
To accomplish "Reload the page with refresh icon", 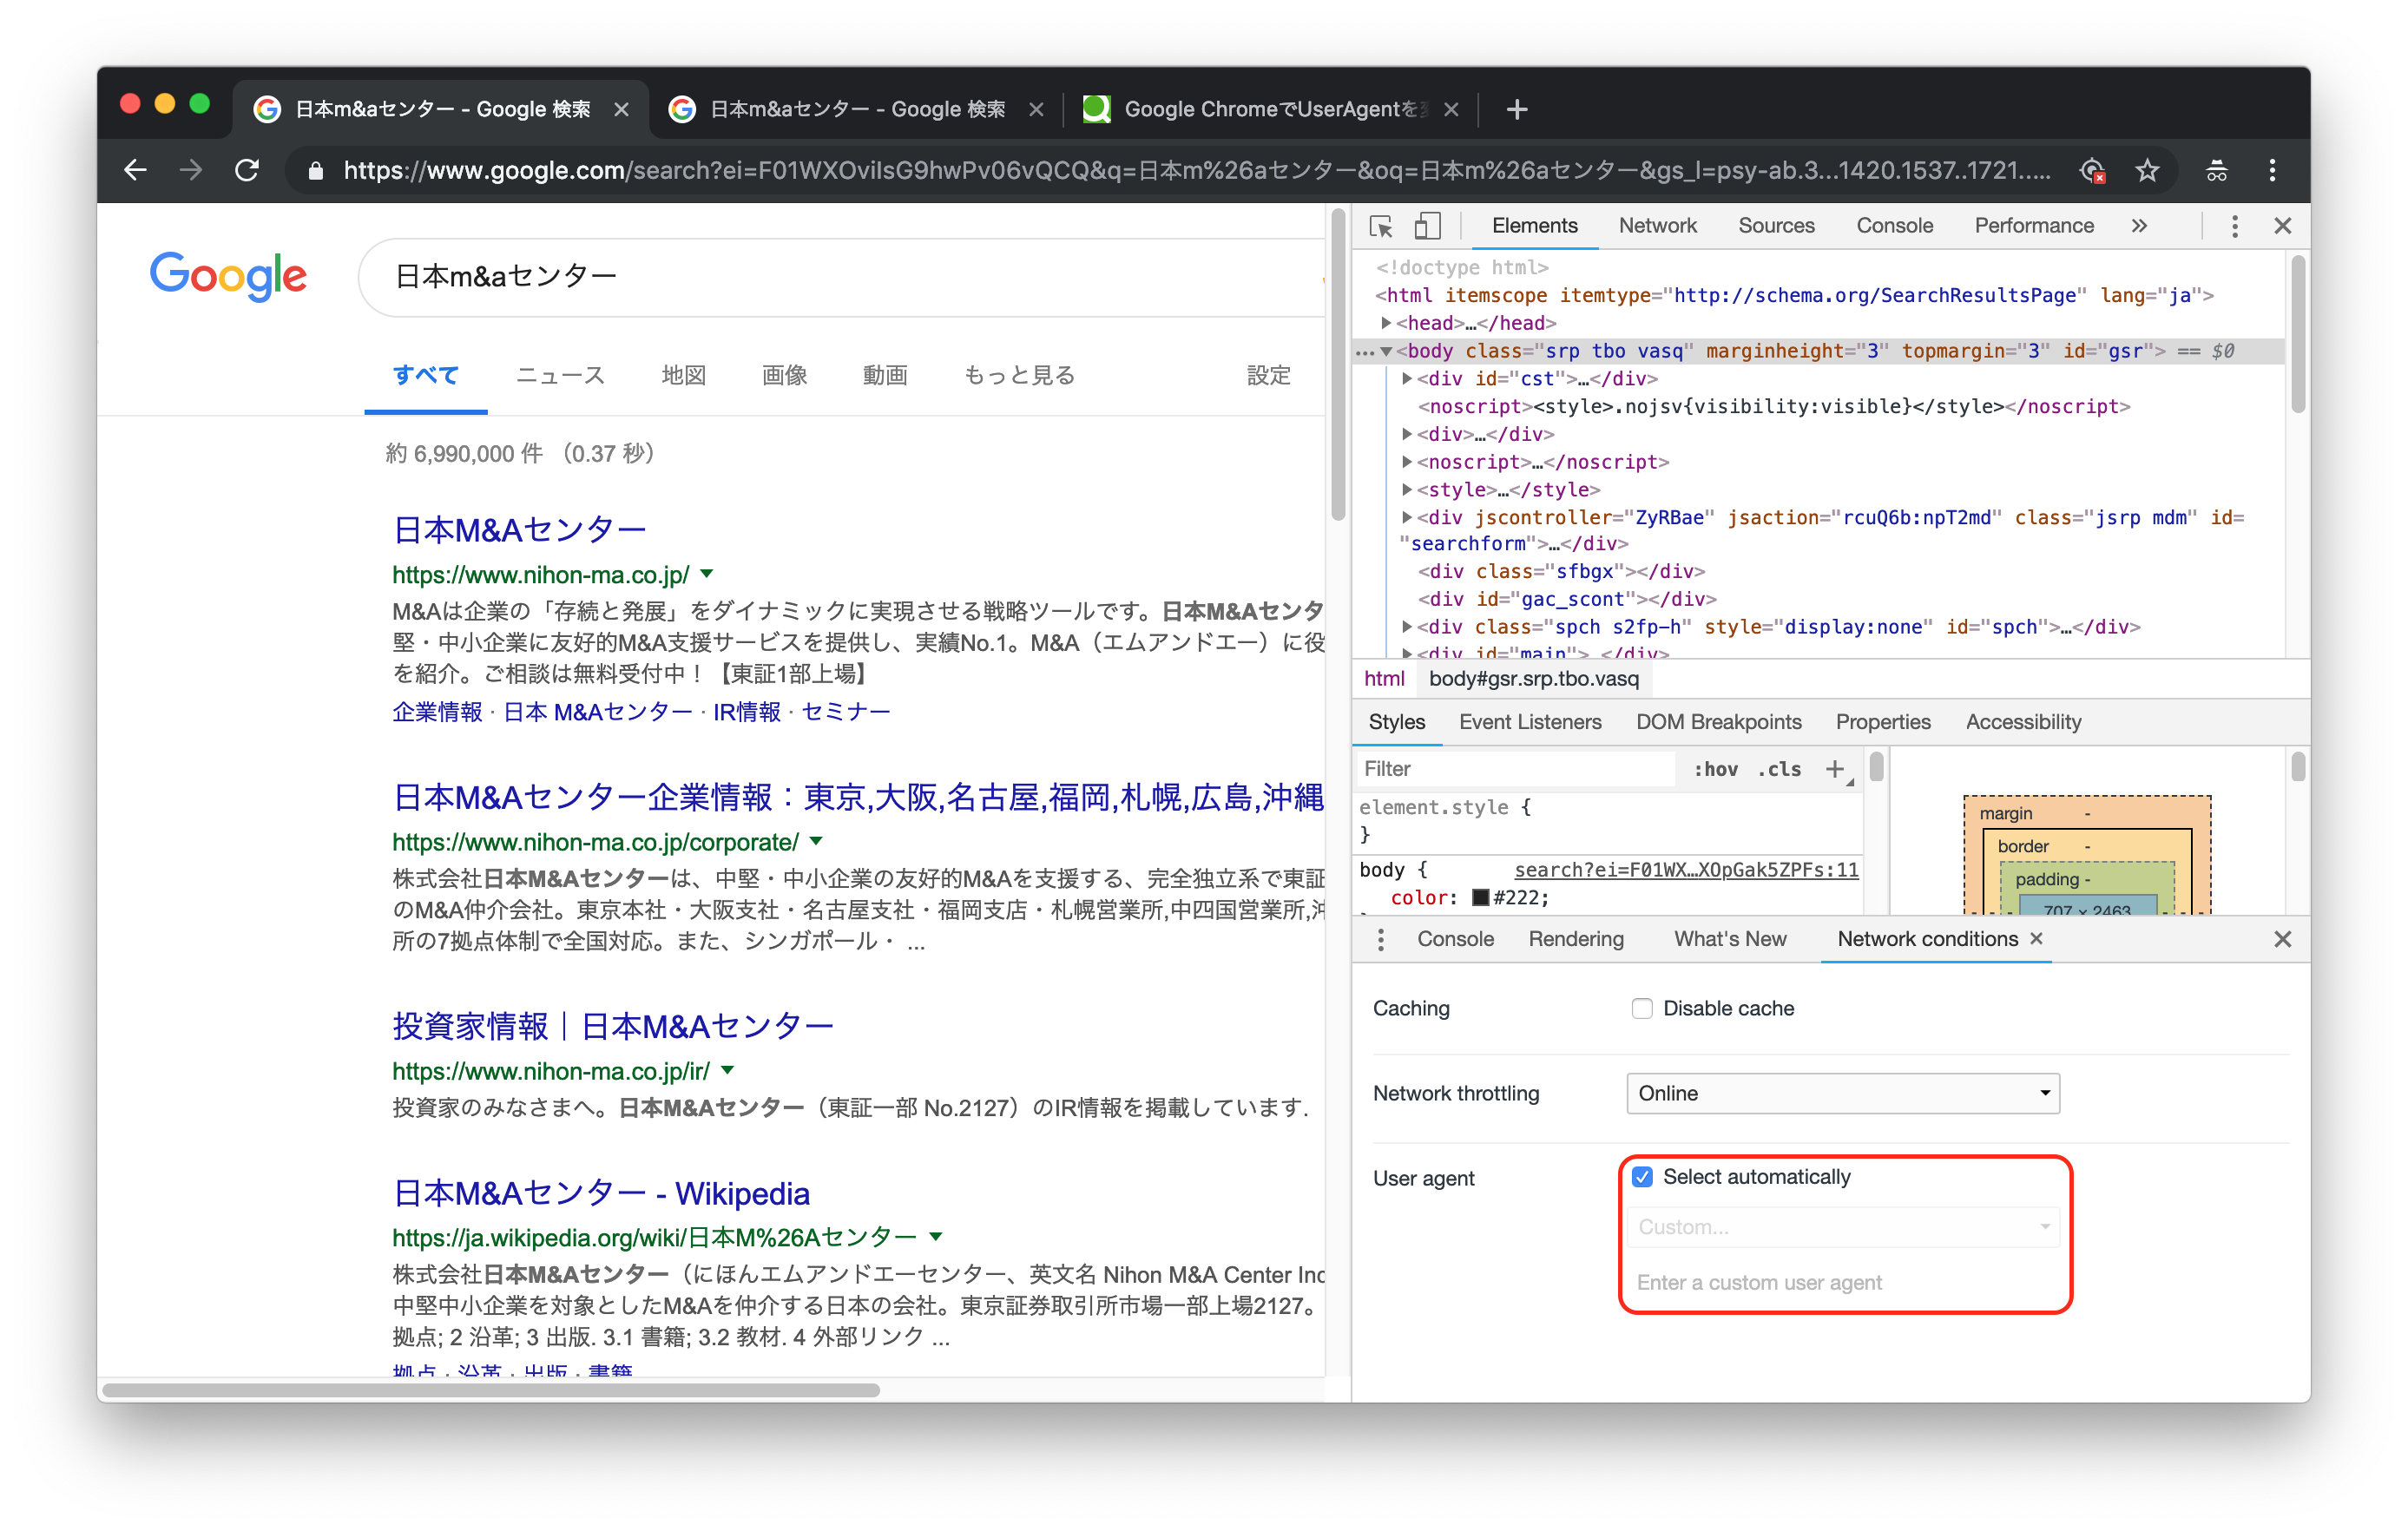I will point(247,170).
